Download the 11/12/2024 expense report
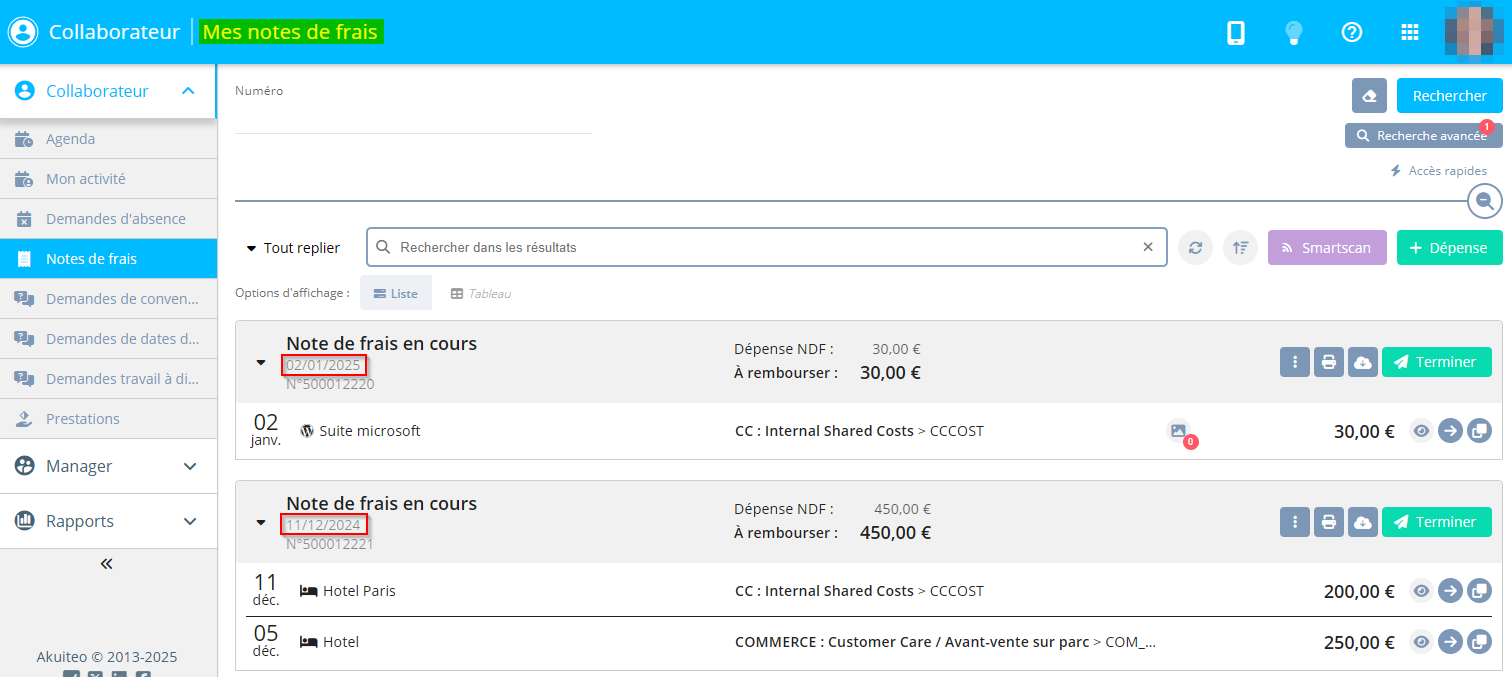 [1362, 522]
